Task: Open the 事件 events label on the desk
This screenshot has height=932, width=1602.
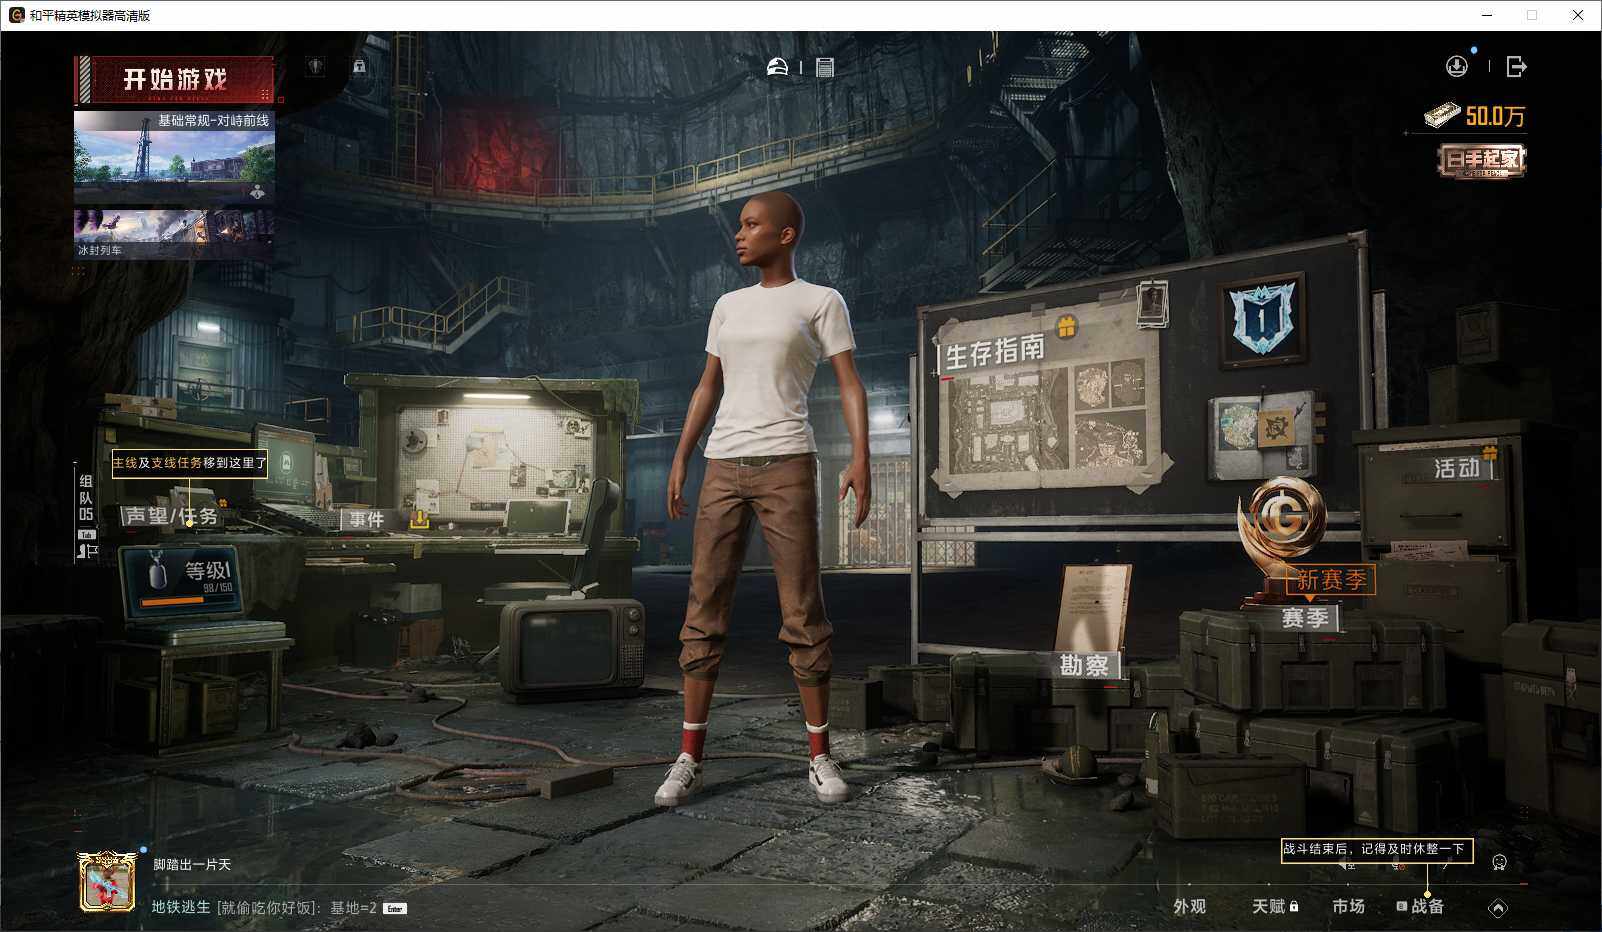Action: coord(366,519)
